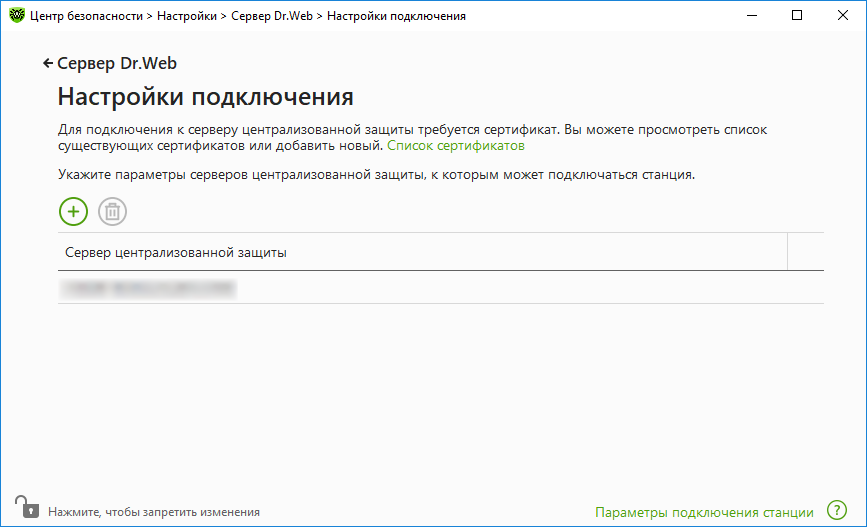Open Параметры подключения станции link
The width and height of the screenshot is (867, 527).
704,513
